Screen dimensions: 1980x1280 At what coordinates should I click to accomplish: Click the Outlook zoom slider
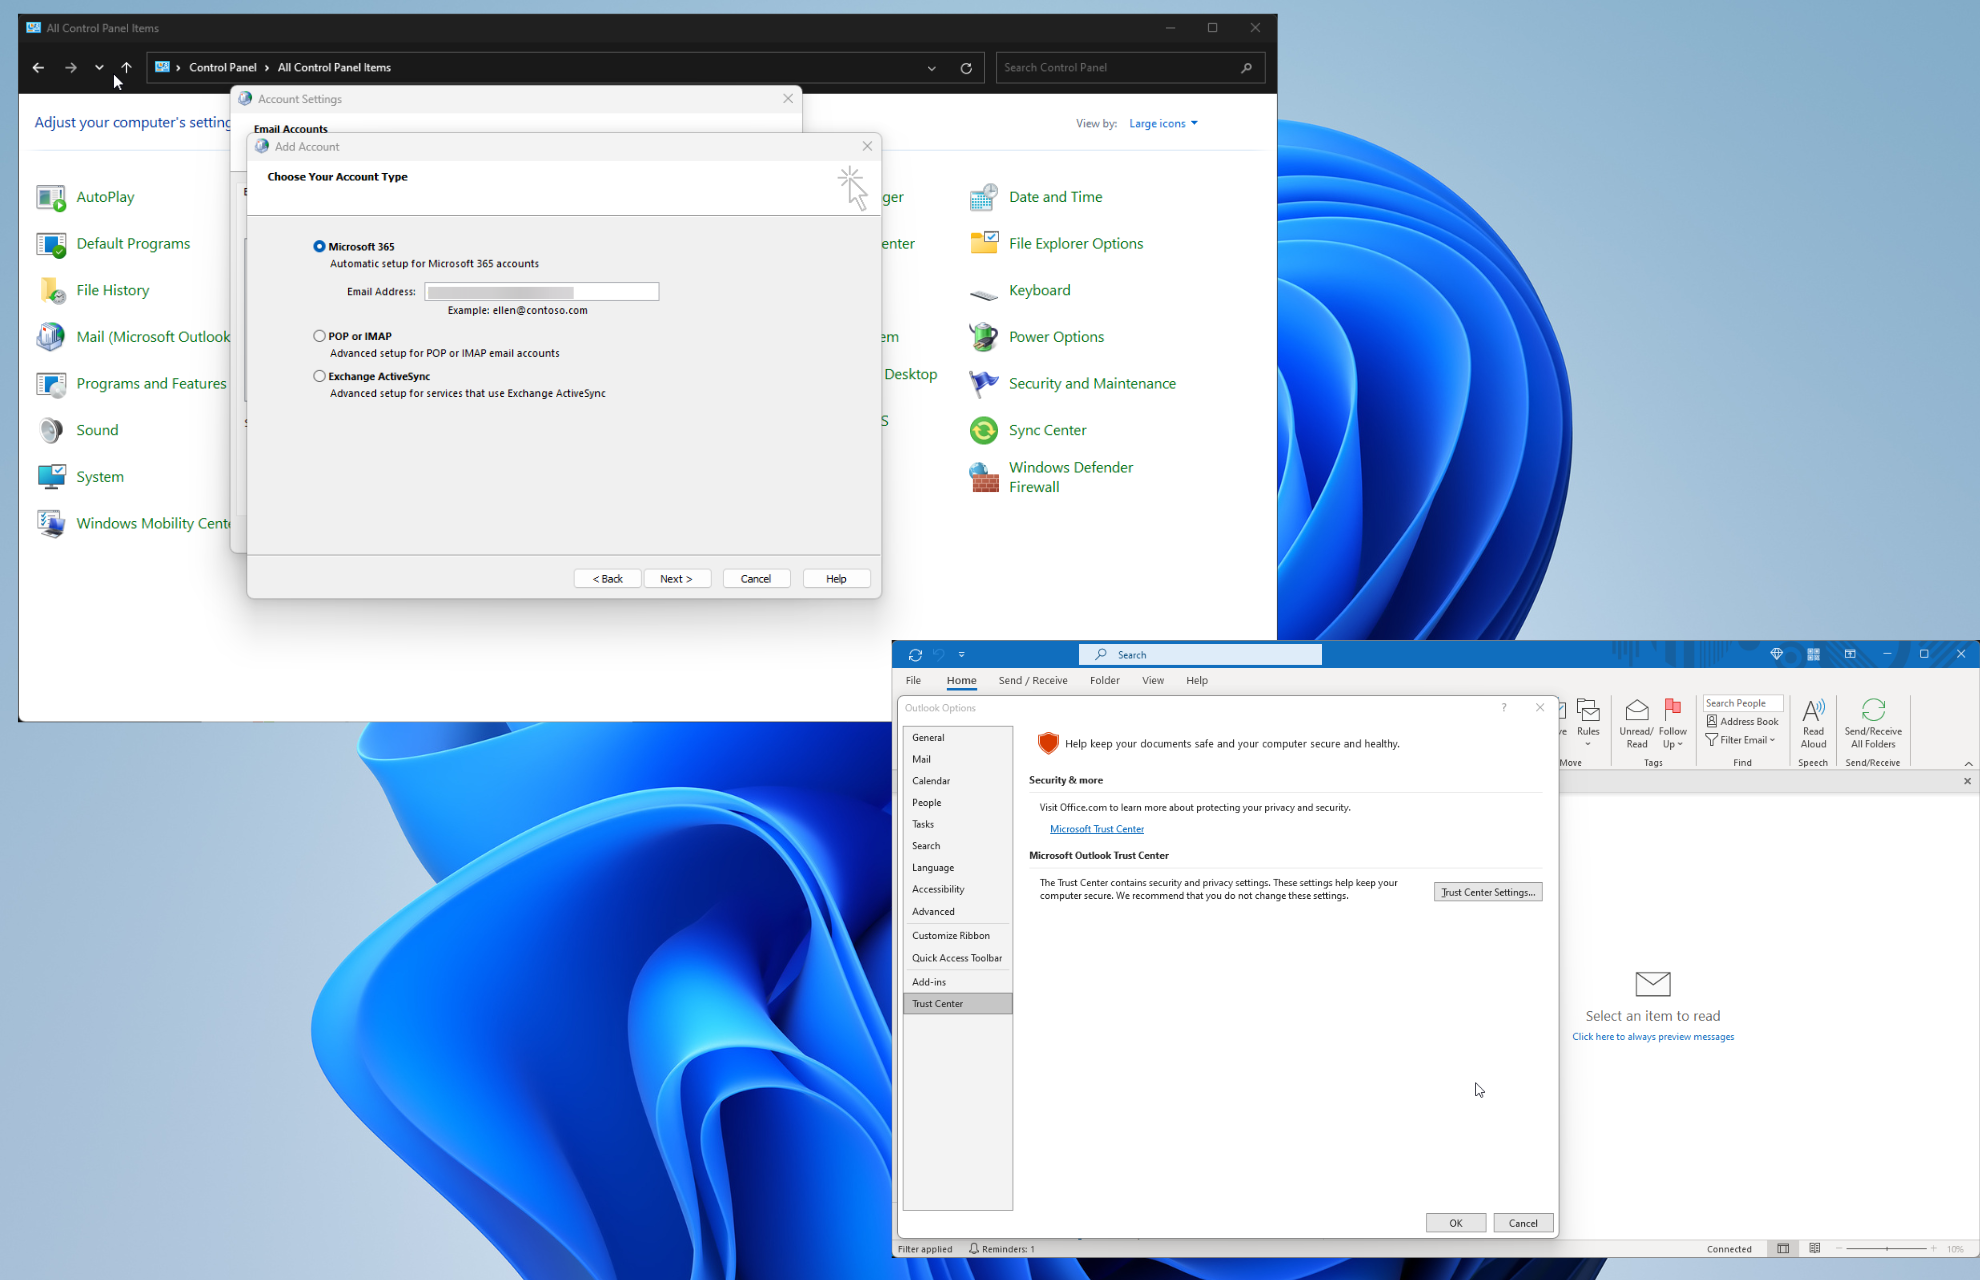coord(1886,1249)
